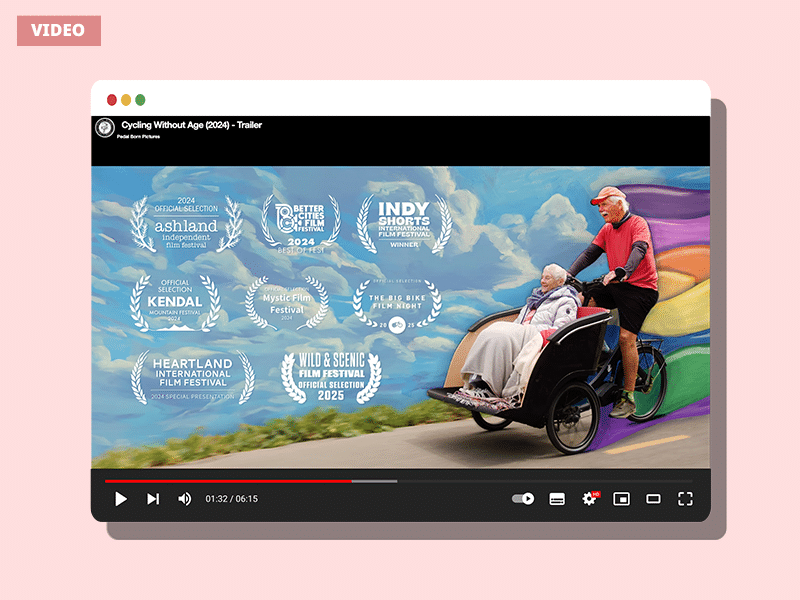The height and width of the screenshot is (600, 800).
Task: Click the '01:32 / 06:15' time display
Action: [232, 498]
